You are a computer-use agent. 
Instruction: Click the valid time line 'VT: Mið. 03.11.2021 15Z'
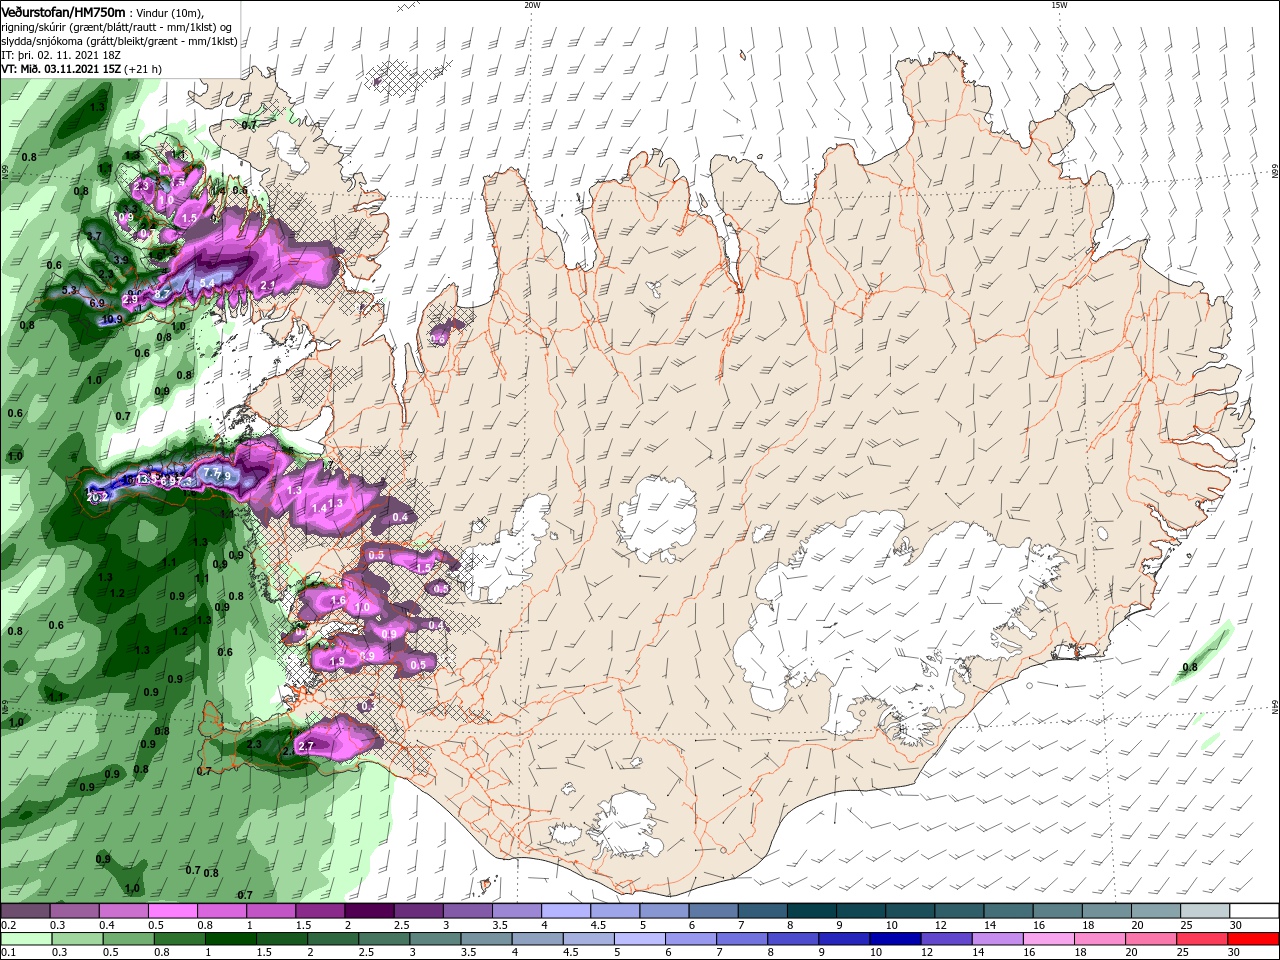click(x=63, y=69)
